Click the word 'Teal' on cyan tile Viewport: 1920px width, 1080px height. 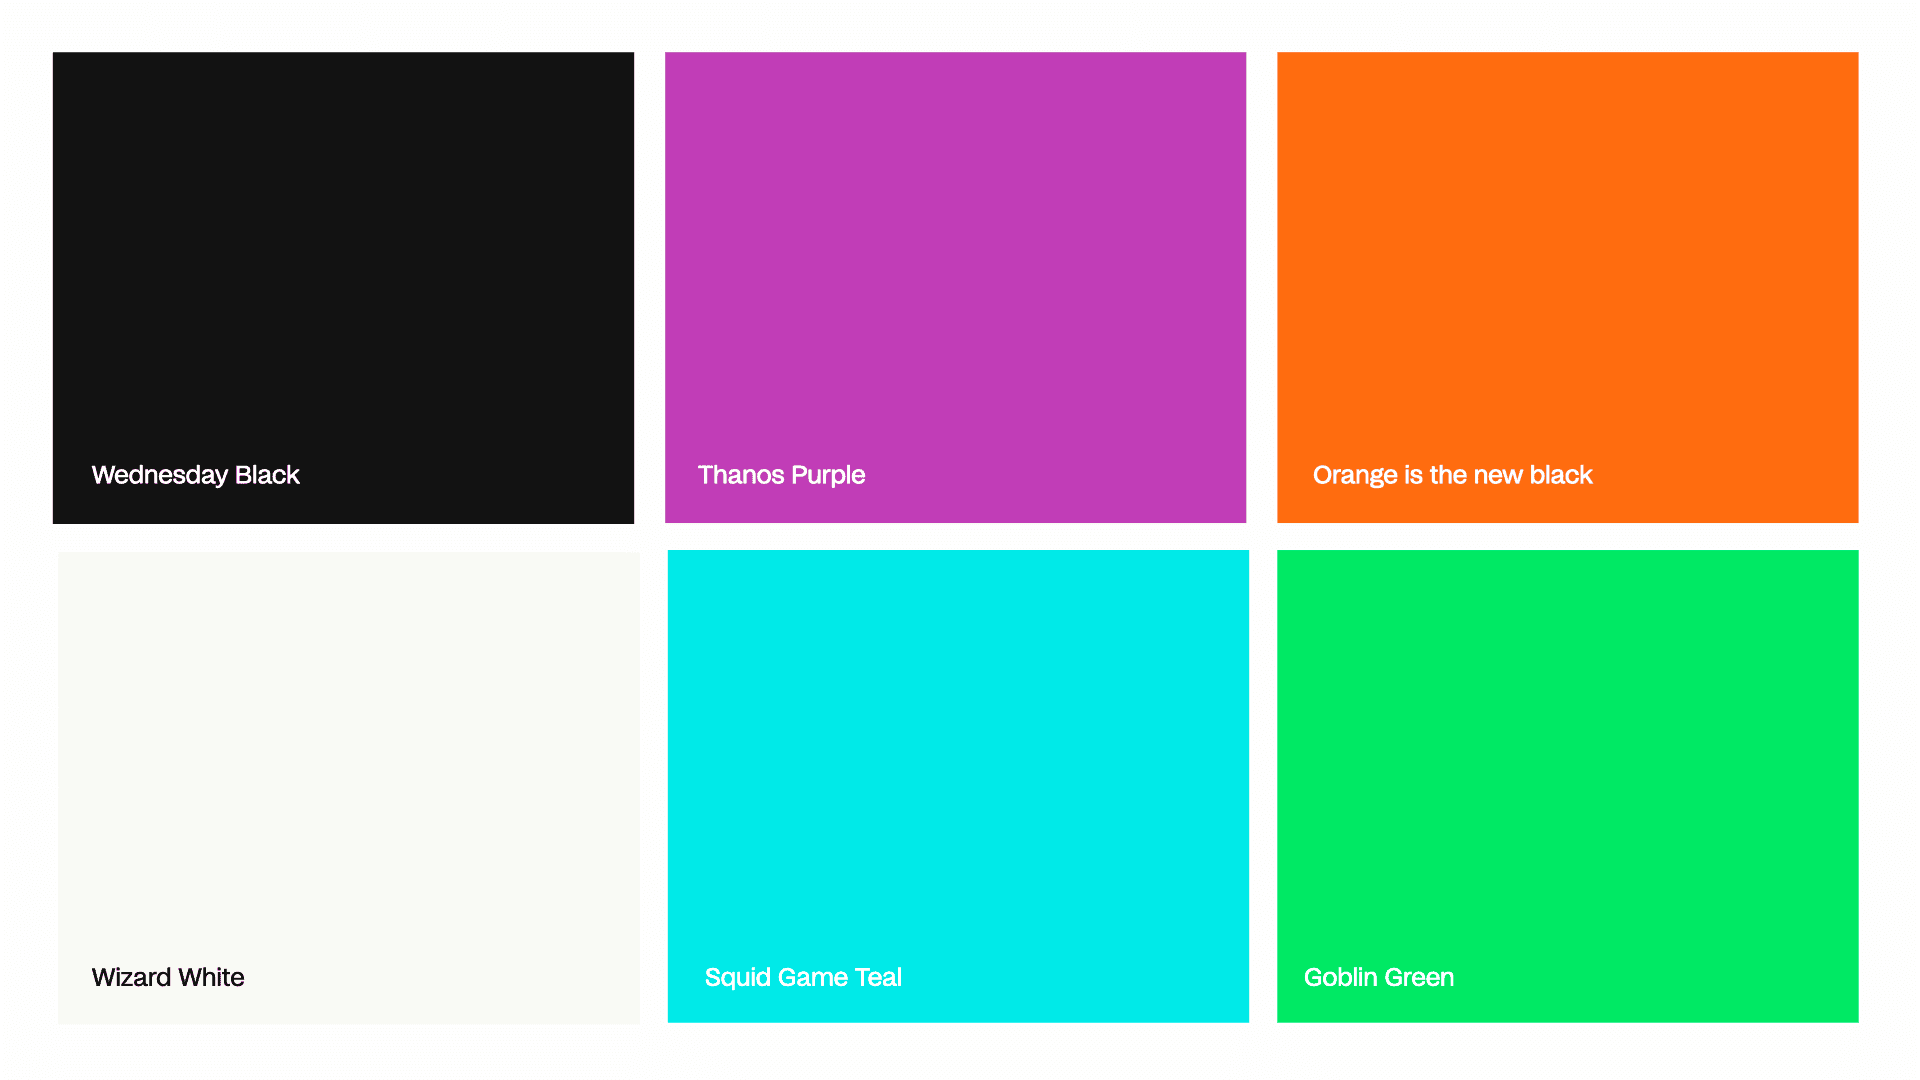click(878, 977)
